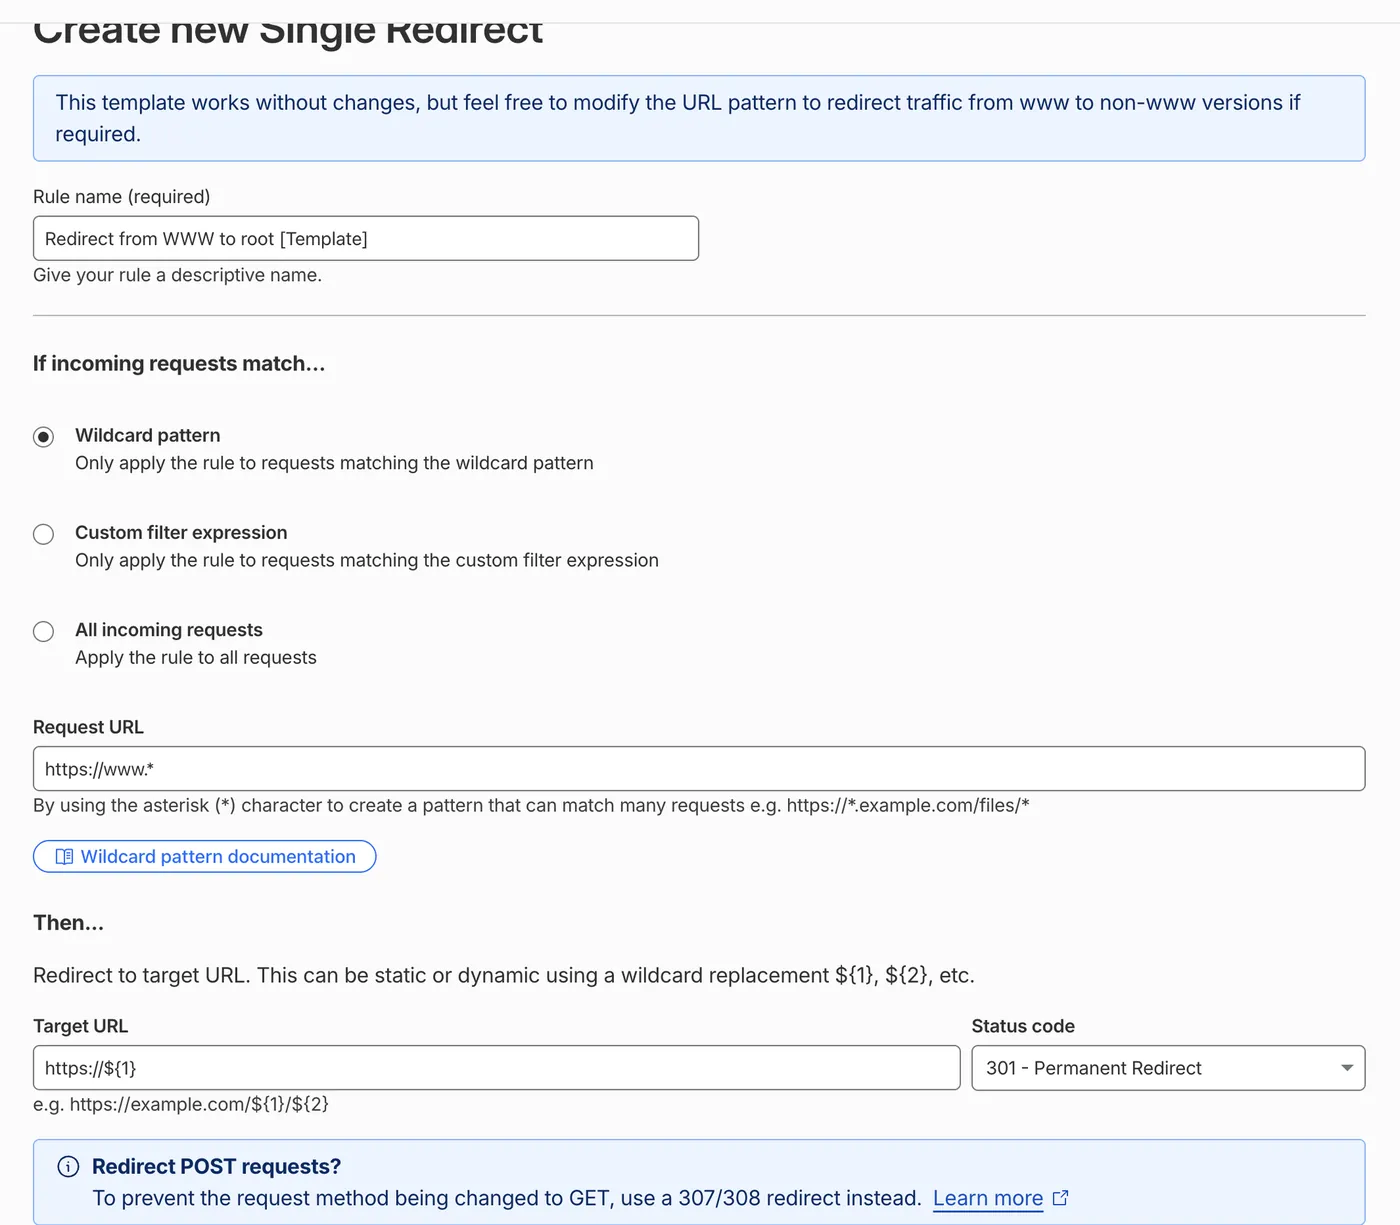1400x1225 pixels.
Task: Click the 'Rule name (required)' label
Action: pyautogui.click(x=122, y=197)
